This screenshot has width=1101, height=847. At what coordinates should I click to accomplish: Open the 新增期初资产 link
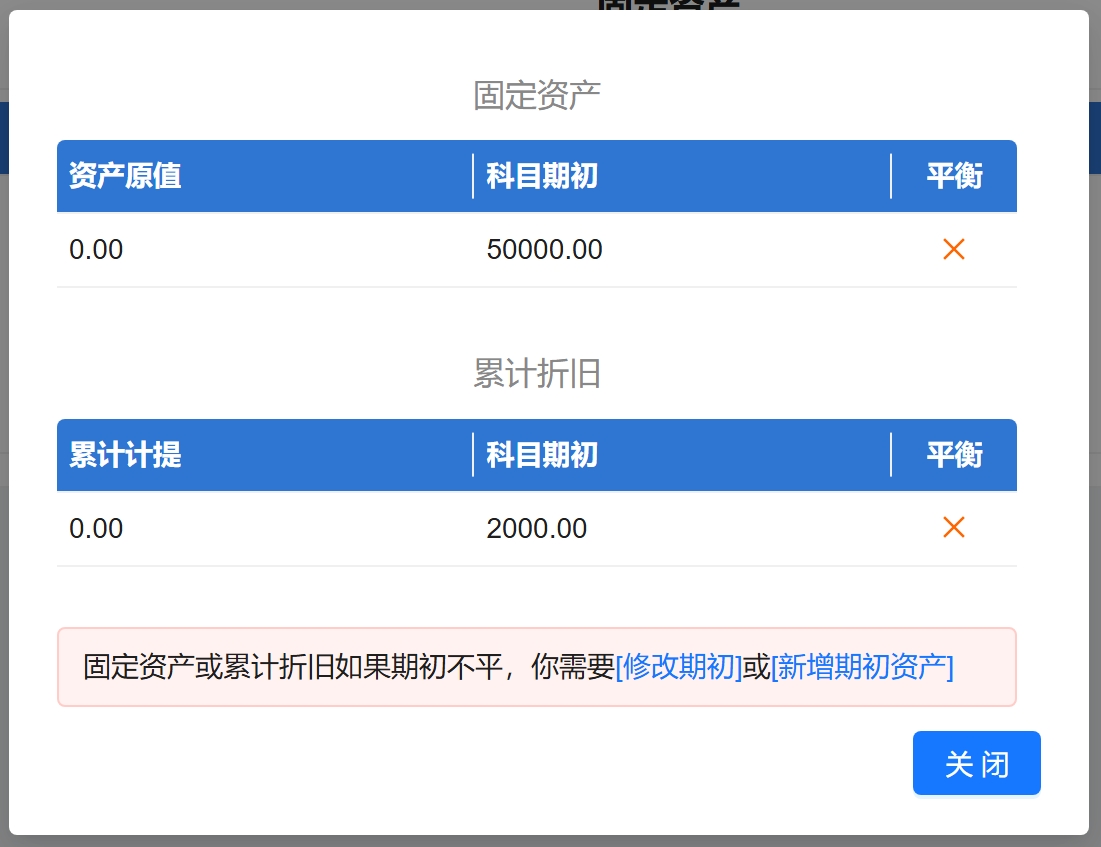(x=862, y=667)
